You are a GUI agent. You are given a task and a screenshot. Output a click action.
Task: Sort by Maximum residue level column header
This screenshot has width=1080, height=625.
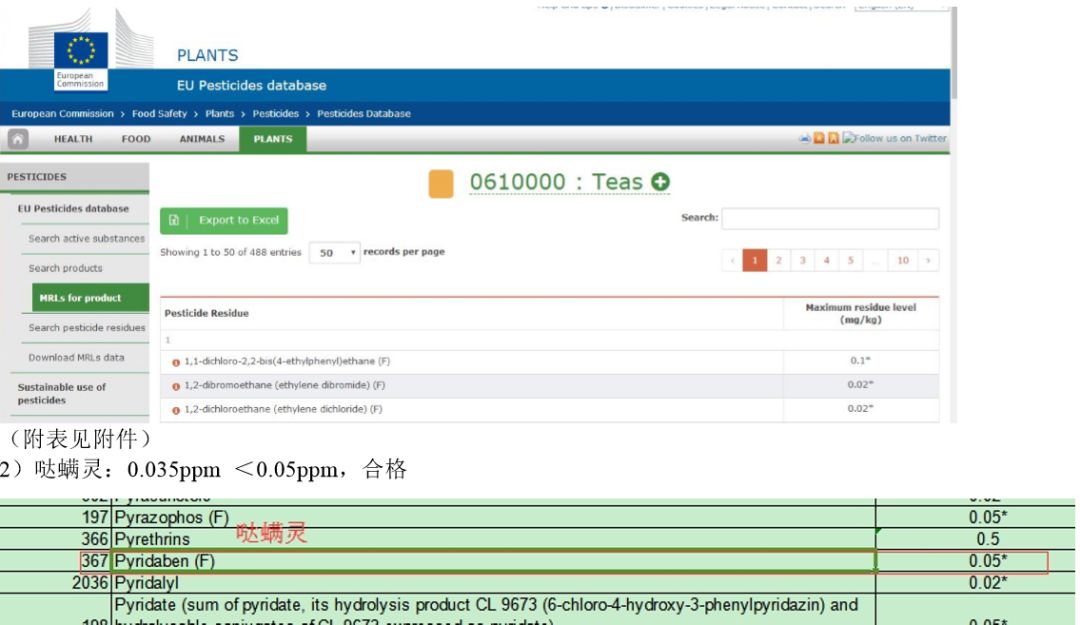[861, 314]
